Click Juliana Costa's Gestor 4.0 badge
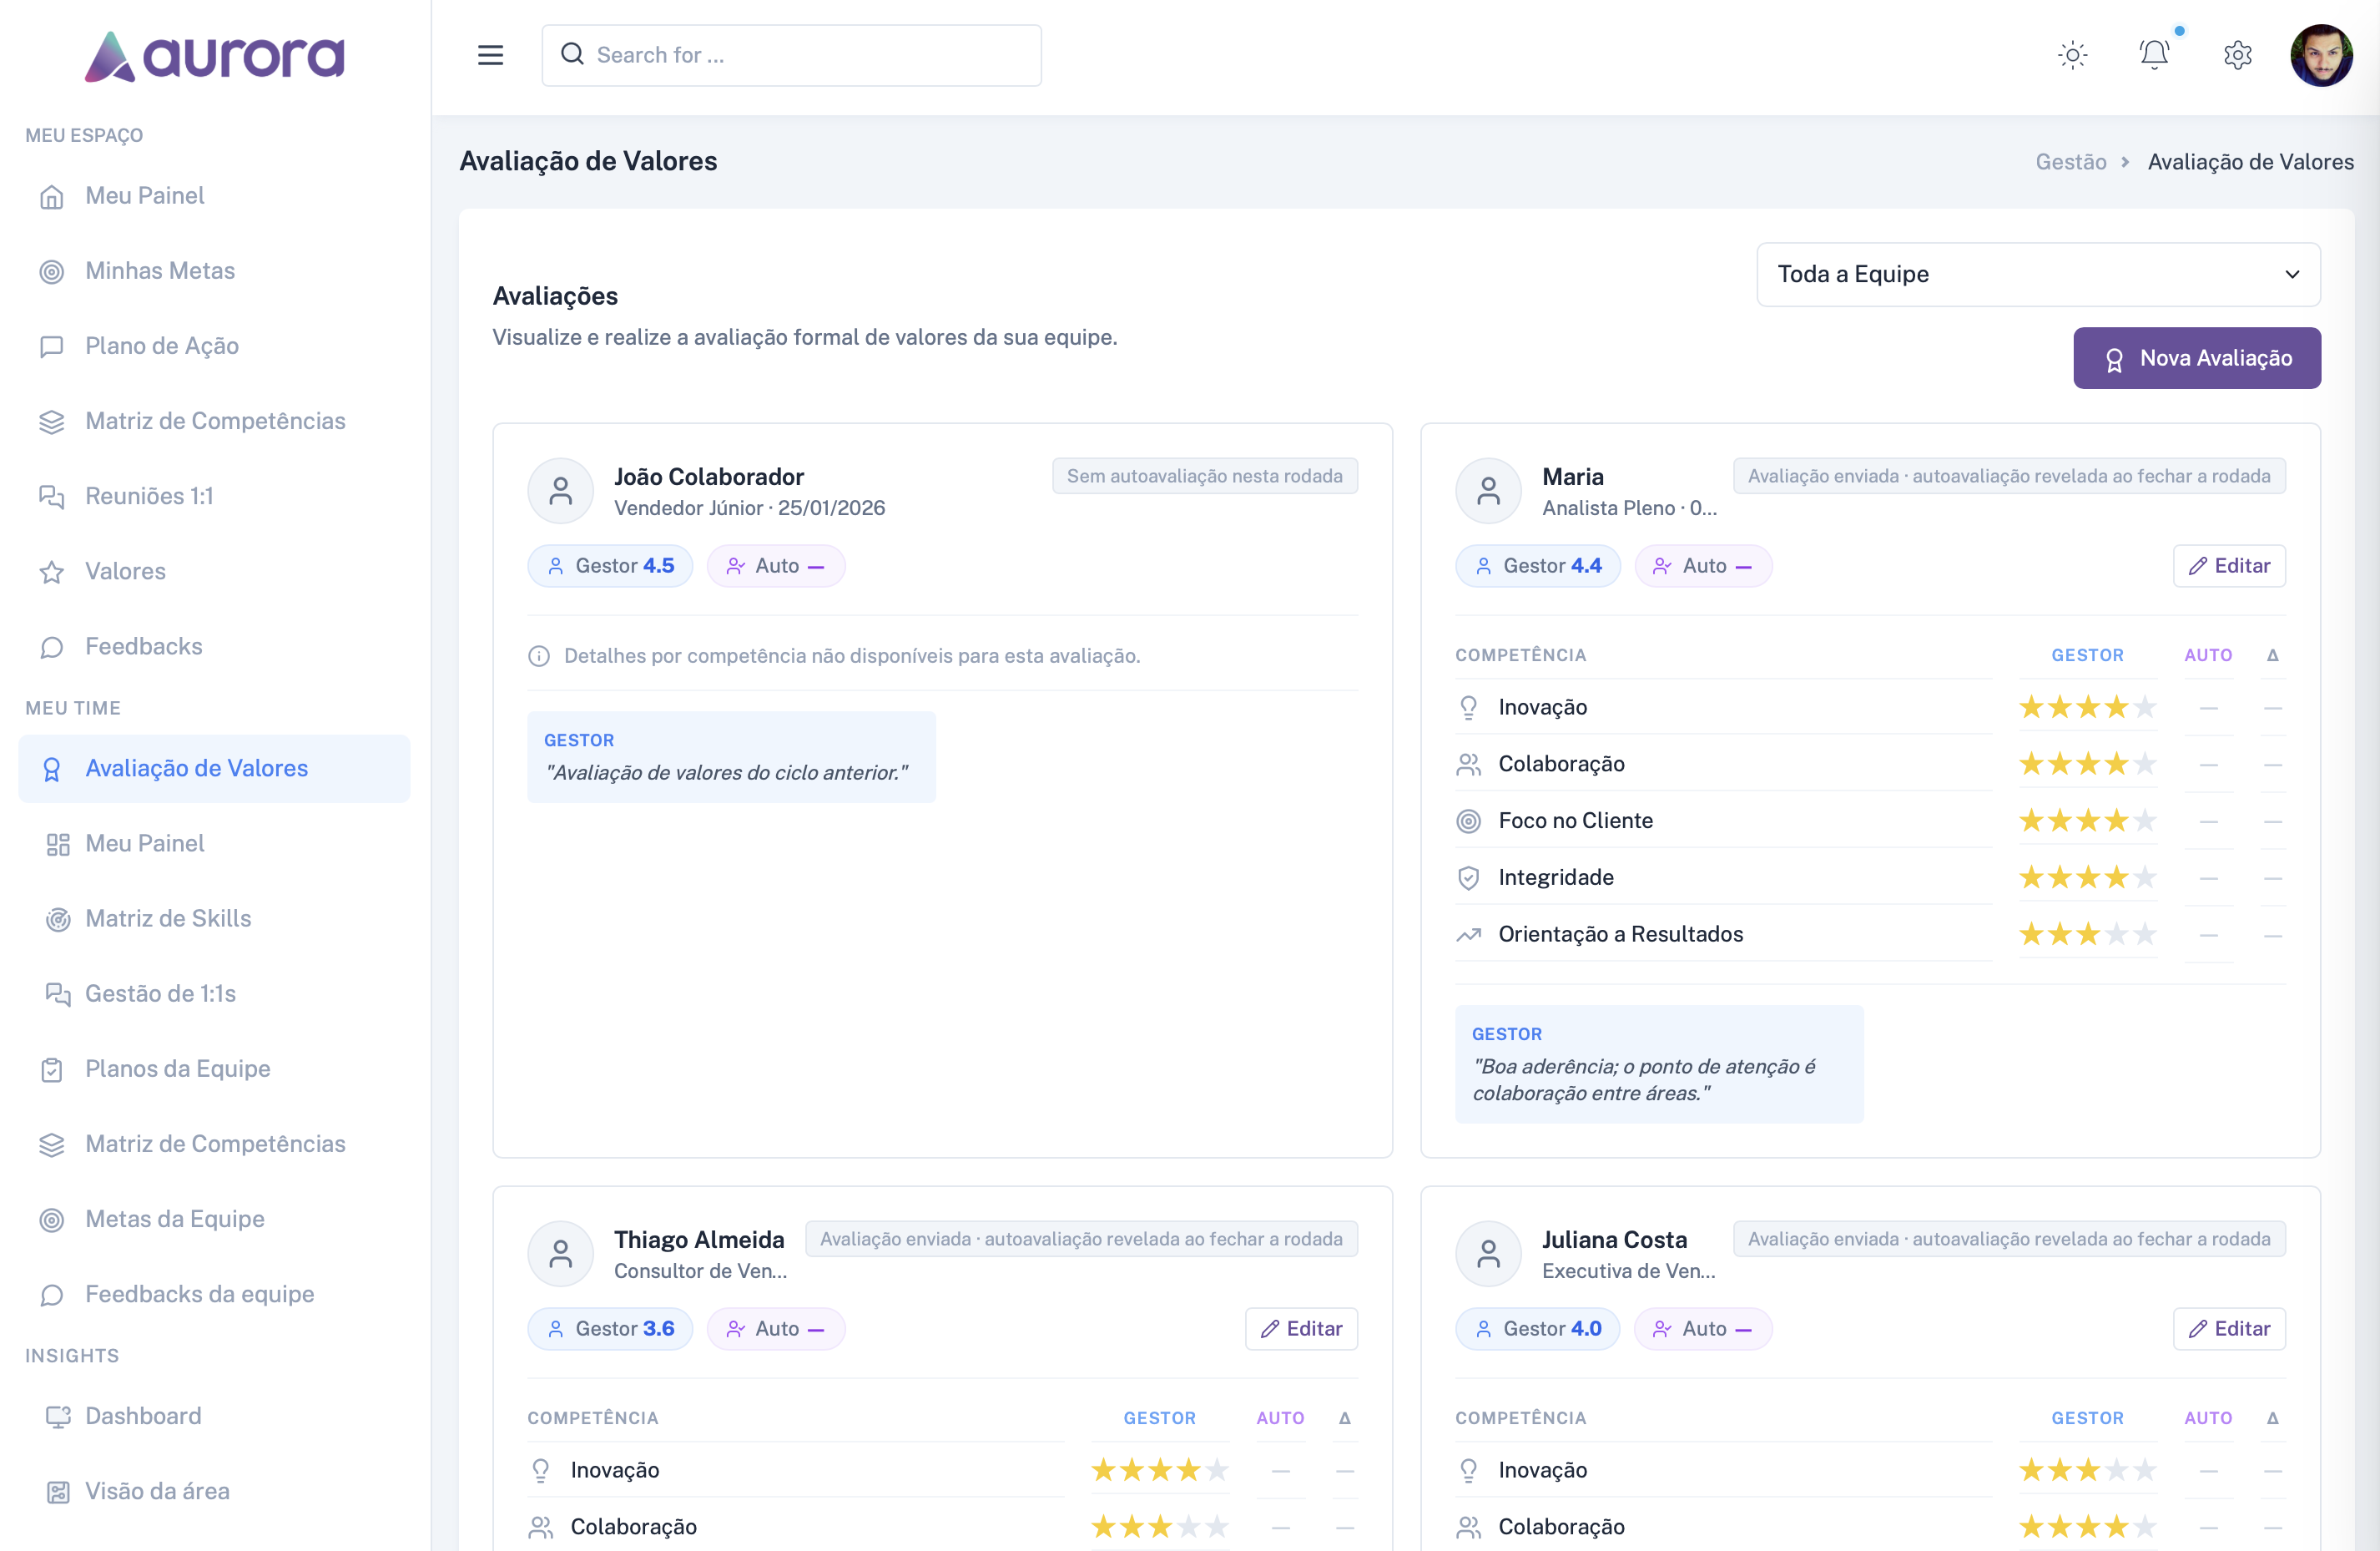The width and height of the screenshot is (2380, 1551). click(x=1537, y=1328)
